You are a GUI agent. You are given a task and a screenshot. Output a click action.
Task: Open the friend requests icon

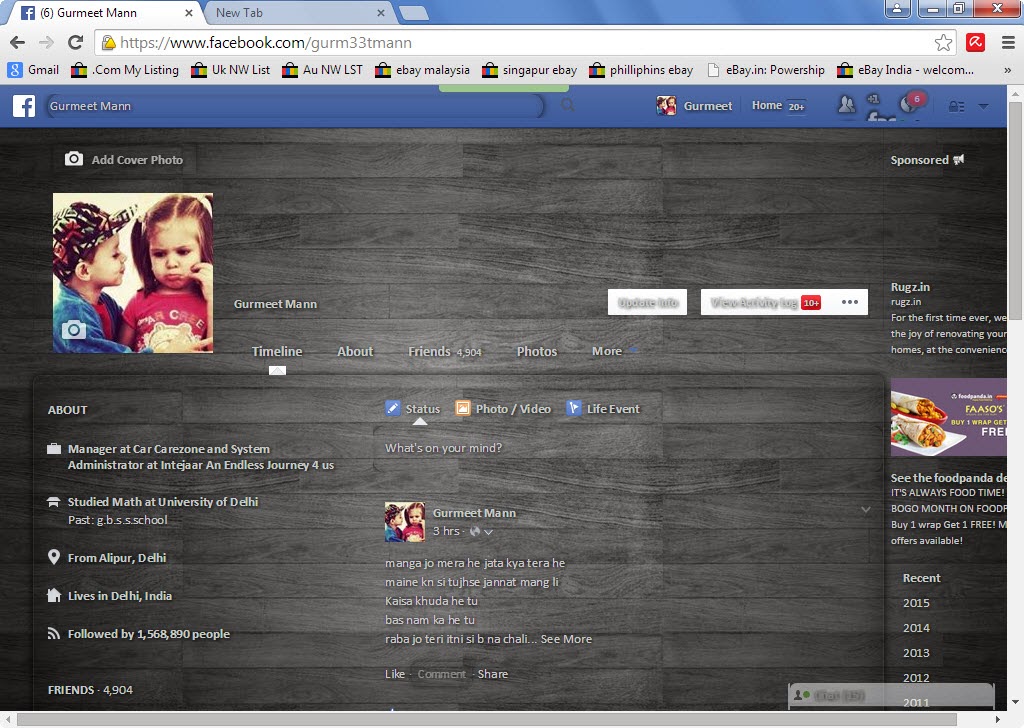[846, 104]
